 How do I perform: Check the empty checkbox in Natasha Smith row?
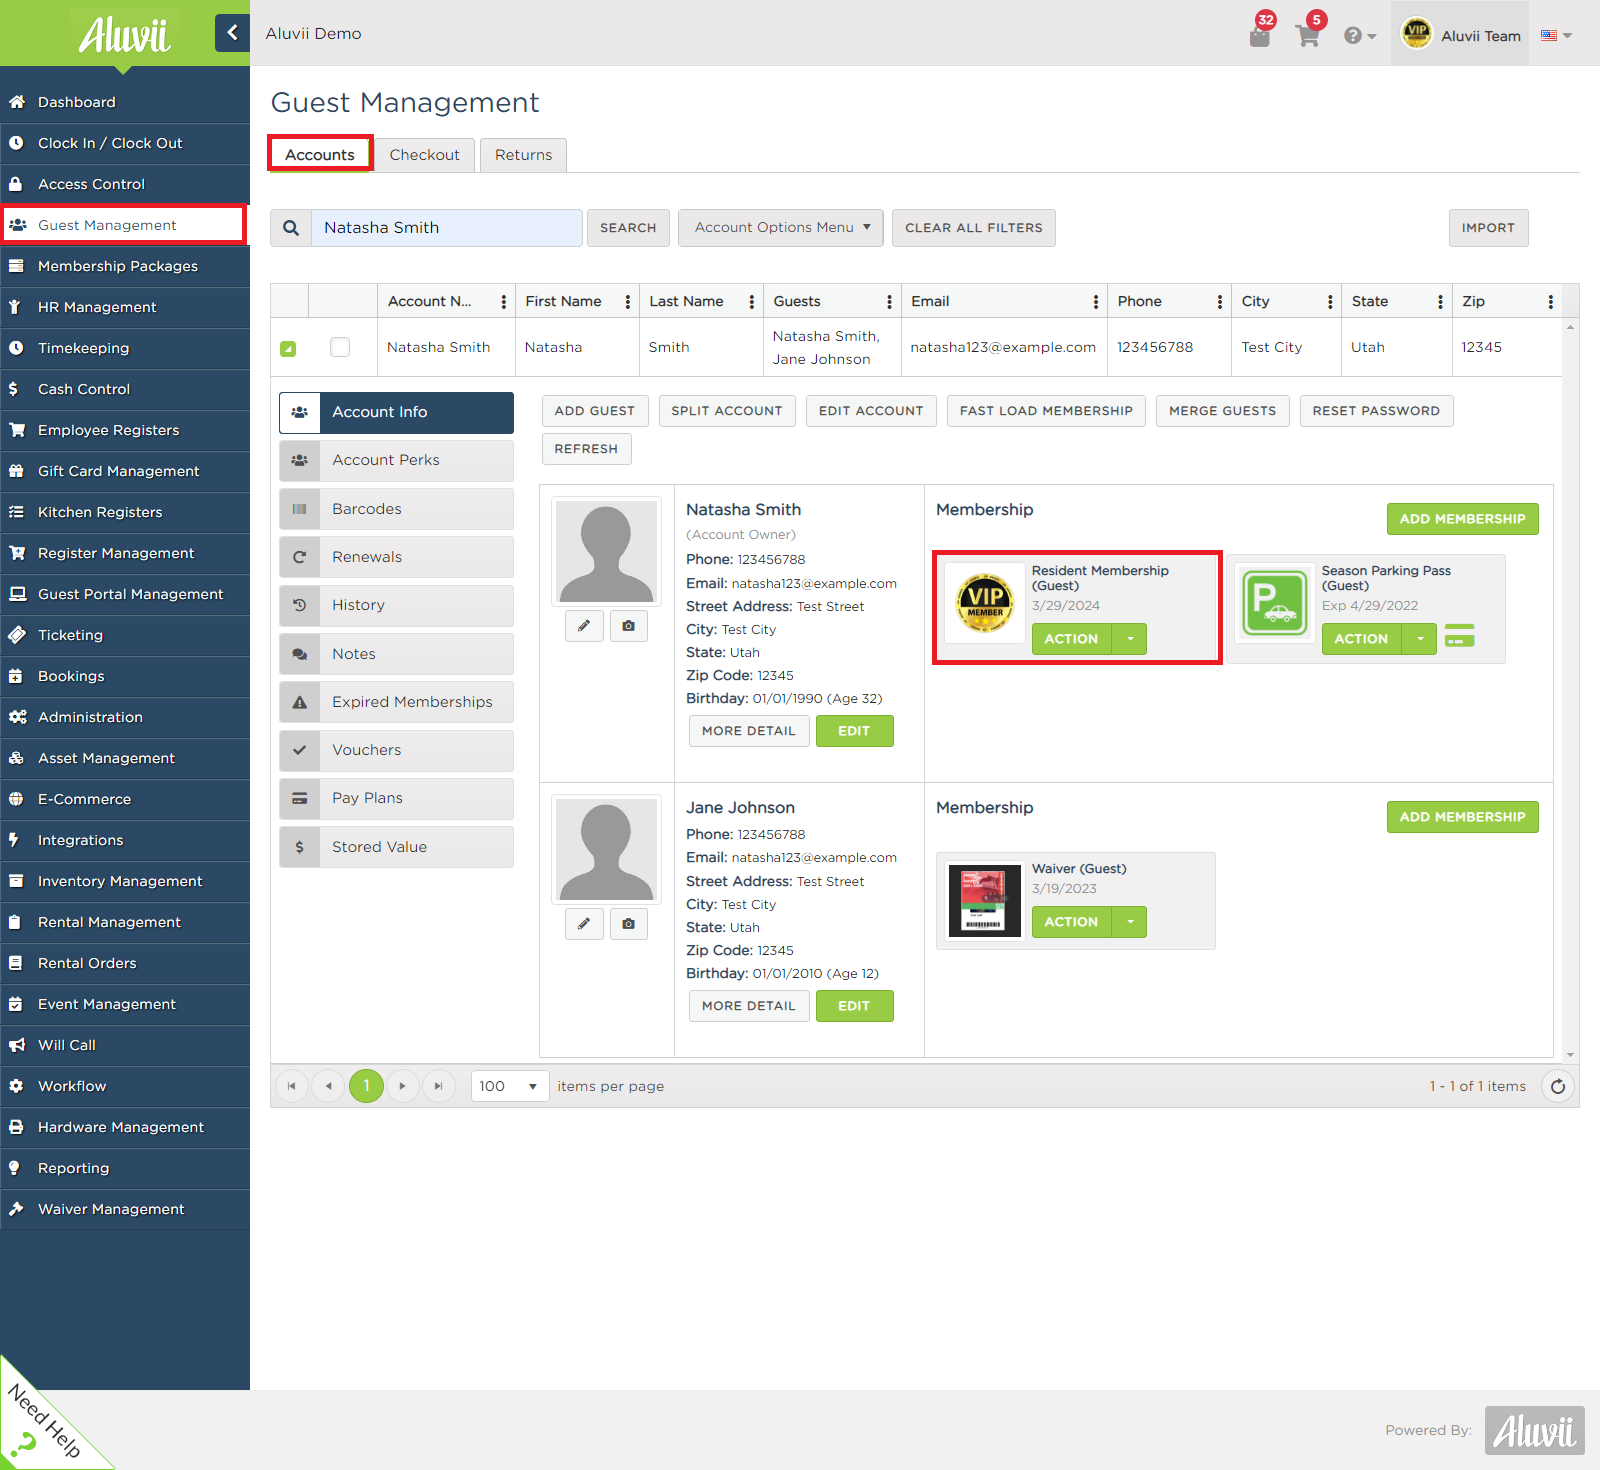[x=340, y=347]
